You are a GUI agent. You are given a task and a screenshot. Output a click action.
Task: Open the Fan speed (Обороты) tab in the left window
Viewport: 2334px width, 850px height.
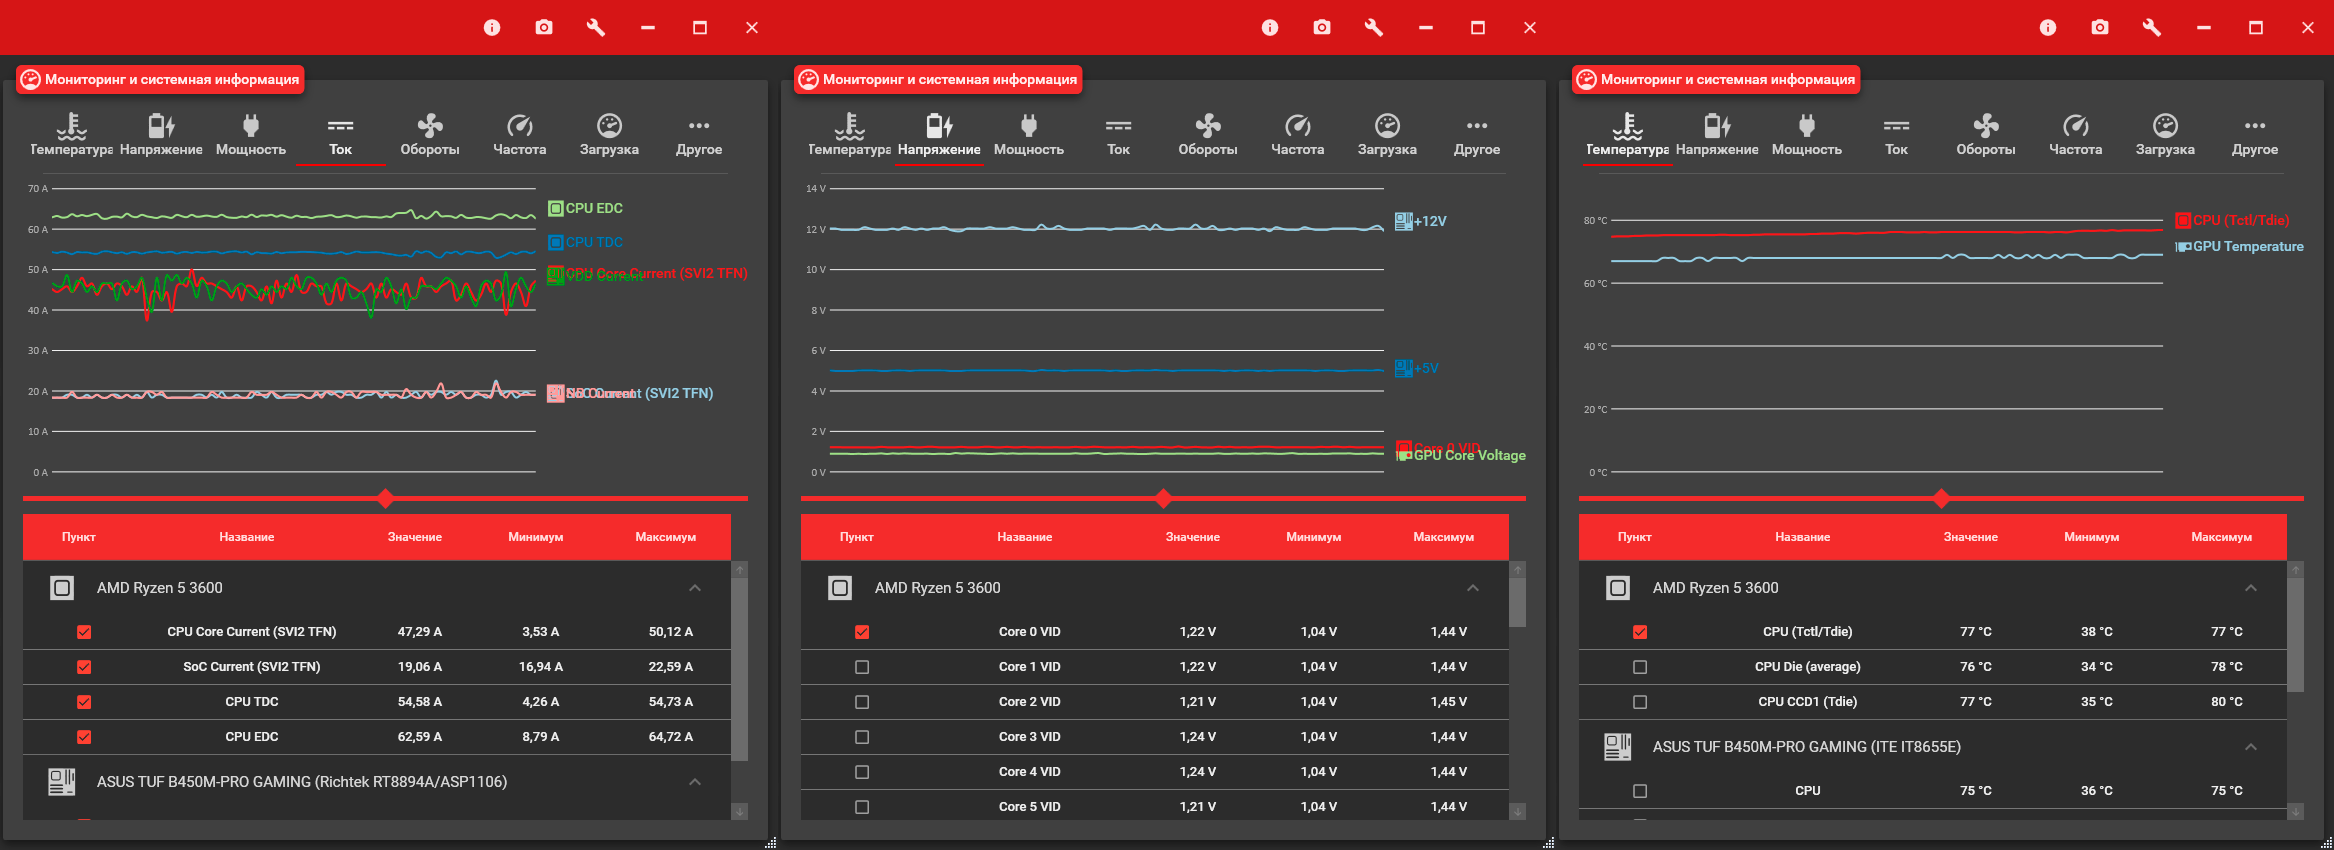pyautogui.click(x=430, y=135)
